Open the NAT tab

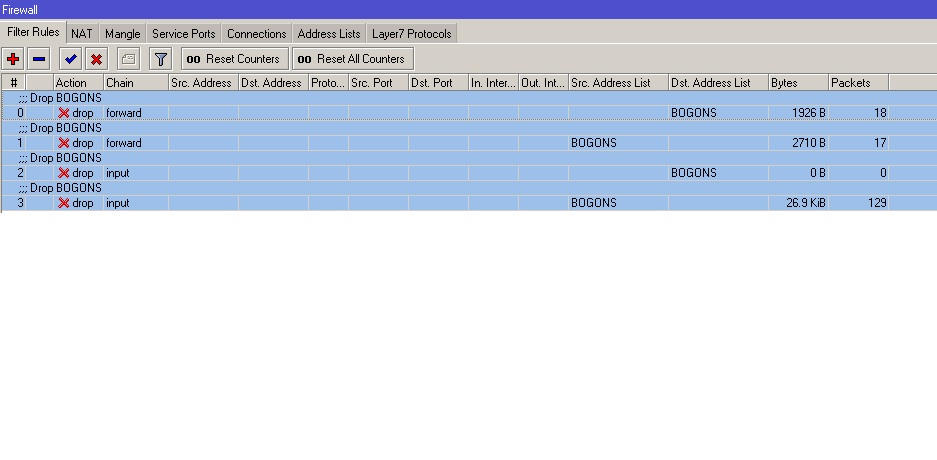(x=82, y=34)
